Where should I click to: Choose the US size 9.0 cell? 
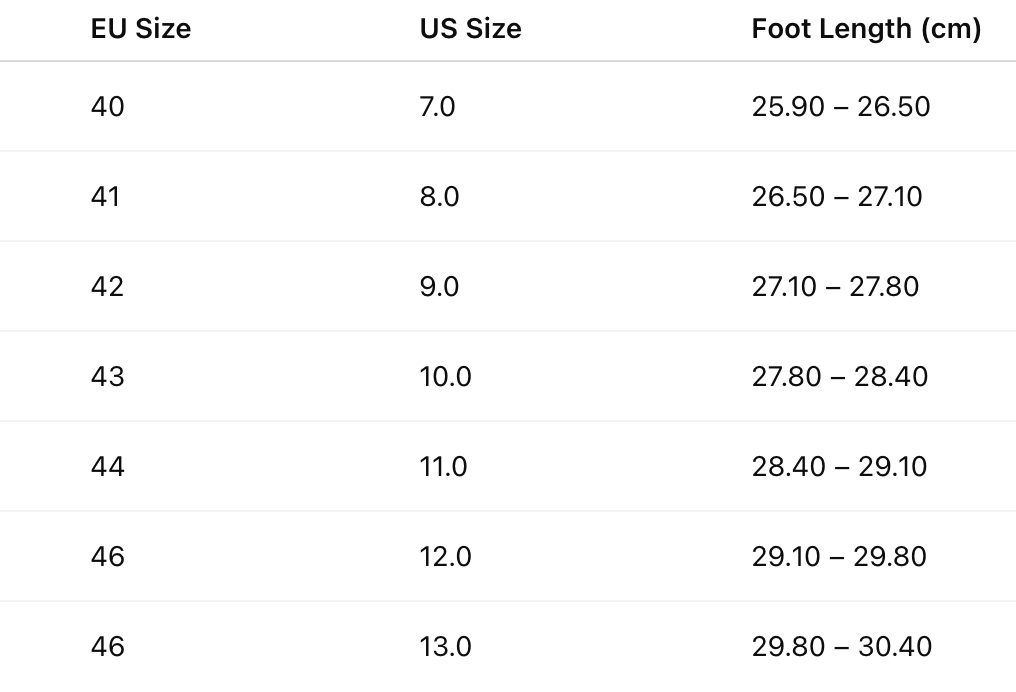pos(439,286)
